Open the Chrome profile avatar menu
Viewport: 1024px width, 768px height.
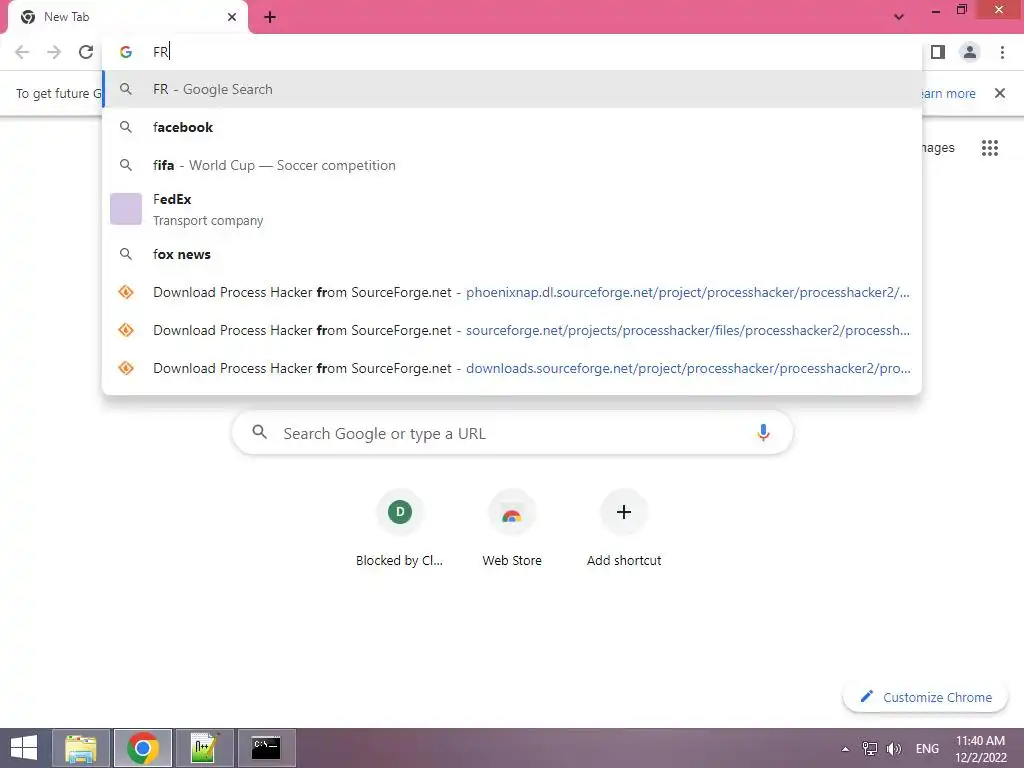coord(970,52)
